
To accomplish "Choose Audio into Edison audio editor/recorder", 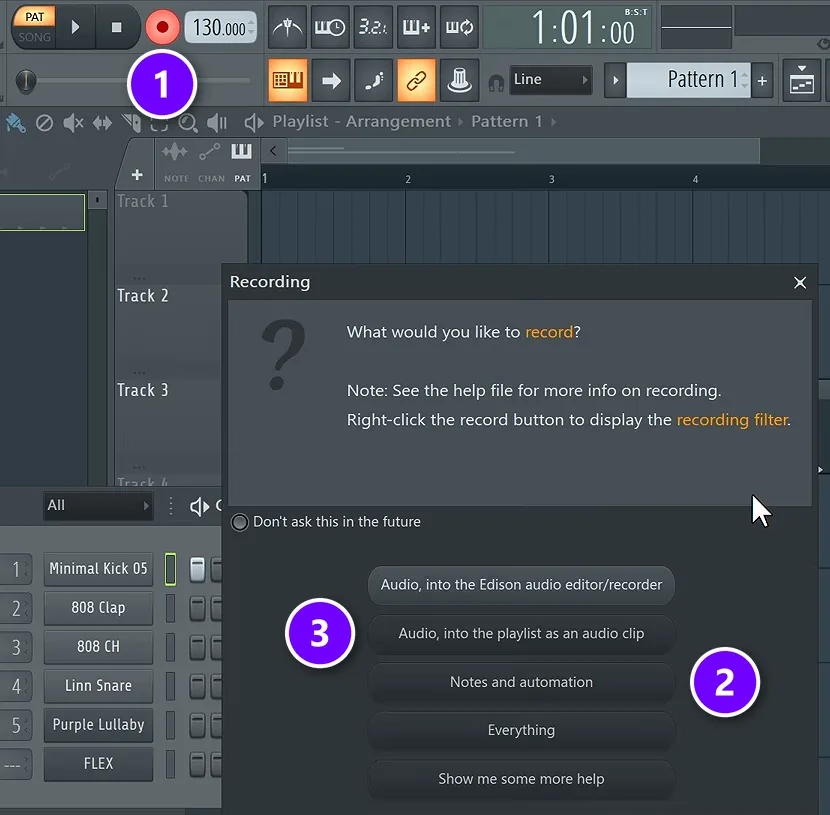I will tap(521, 585).
